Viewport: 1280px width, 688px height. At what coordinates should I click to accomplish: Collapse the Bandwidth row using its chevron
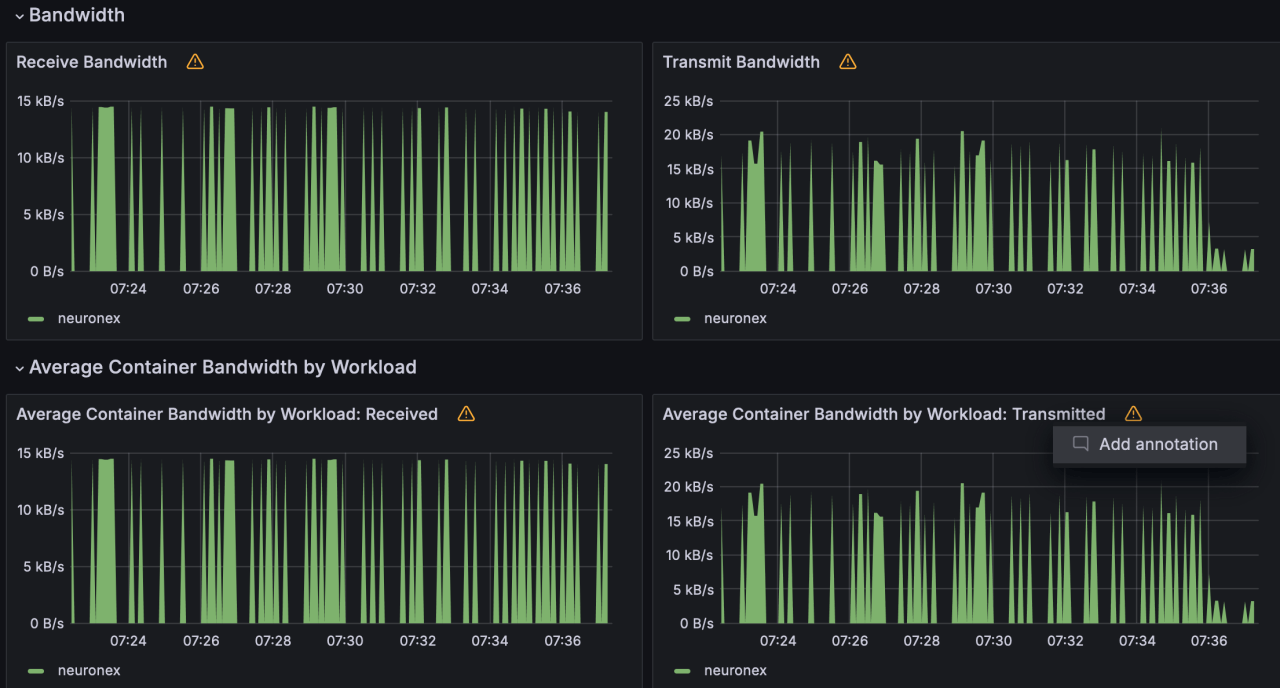click(x=19, y=16)
